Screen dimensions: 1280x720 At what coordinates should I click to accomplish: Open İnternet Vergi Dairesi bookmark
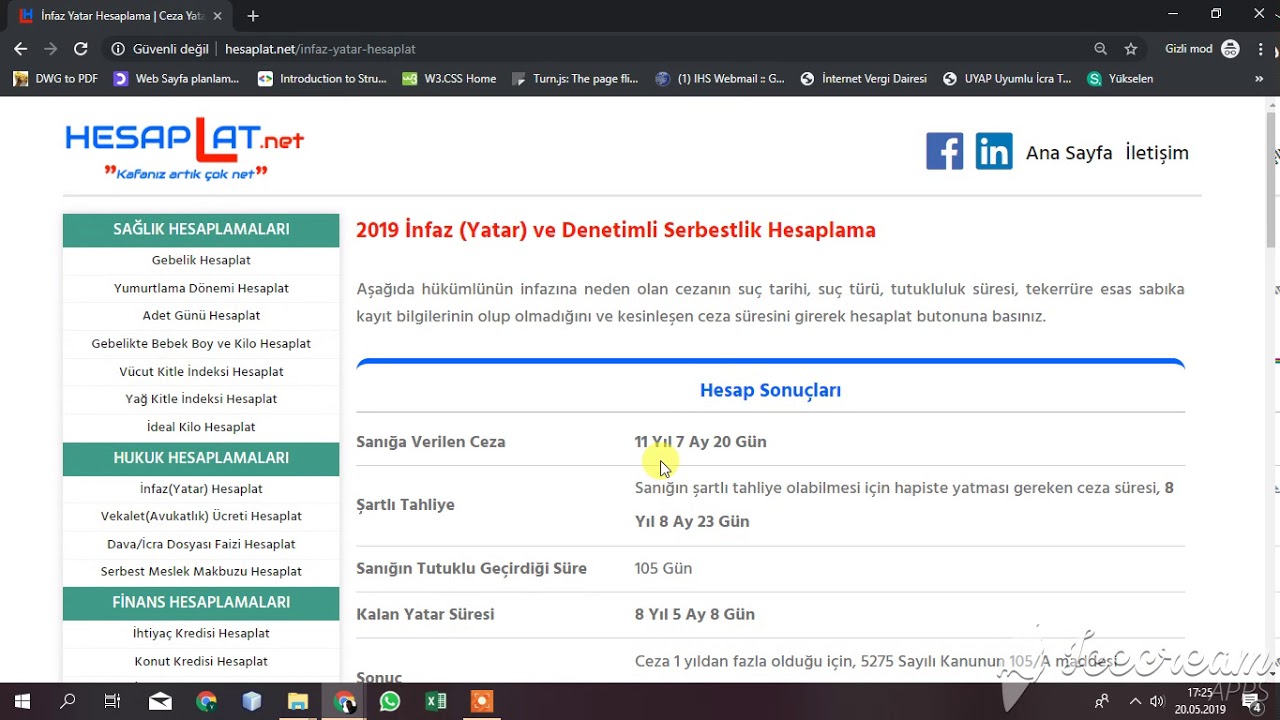pyautogui.click(x=864, y=79)
